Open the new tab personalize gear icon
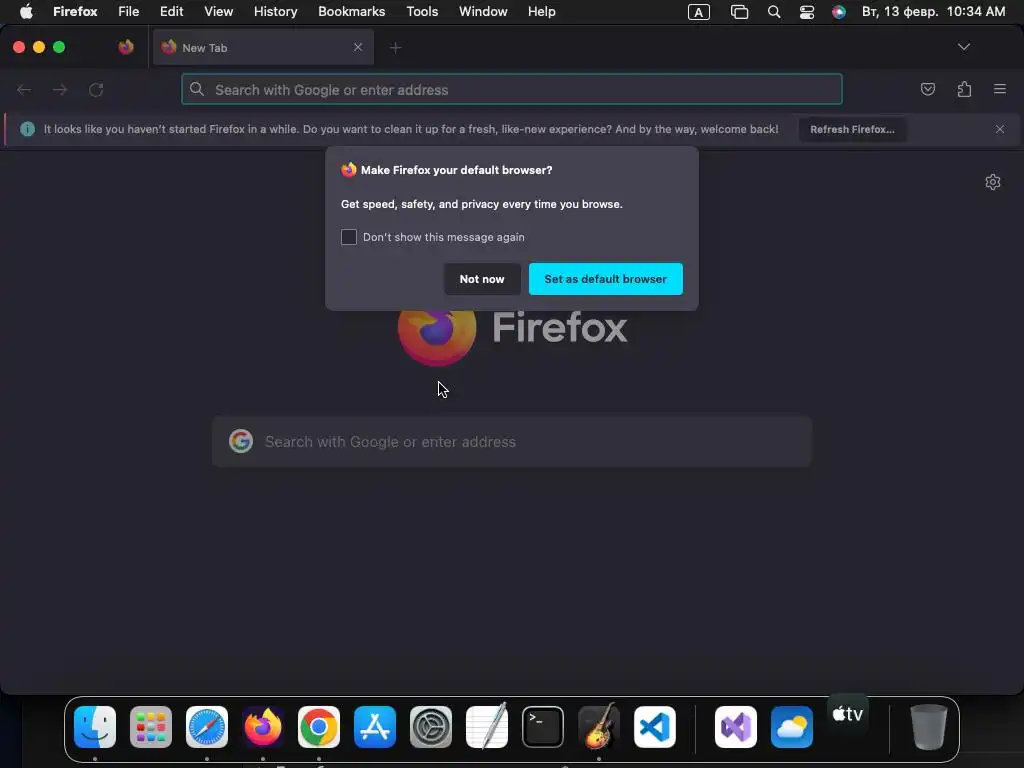This screenshot has height=768, width=1024. click(x=993, y=182)
